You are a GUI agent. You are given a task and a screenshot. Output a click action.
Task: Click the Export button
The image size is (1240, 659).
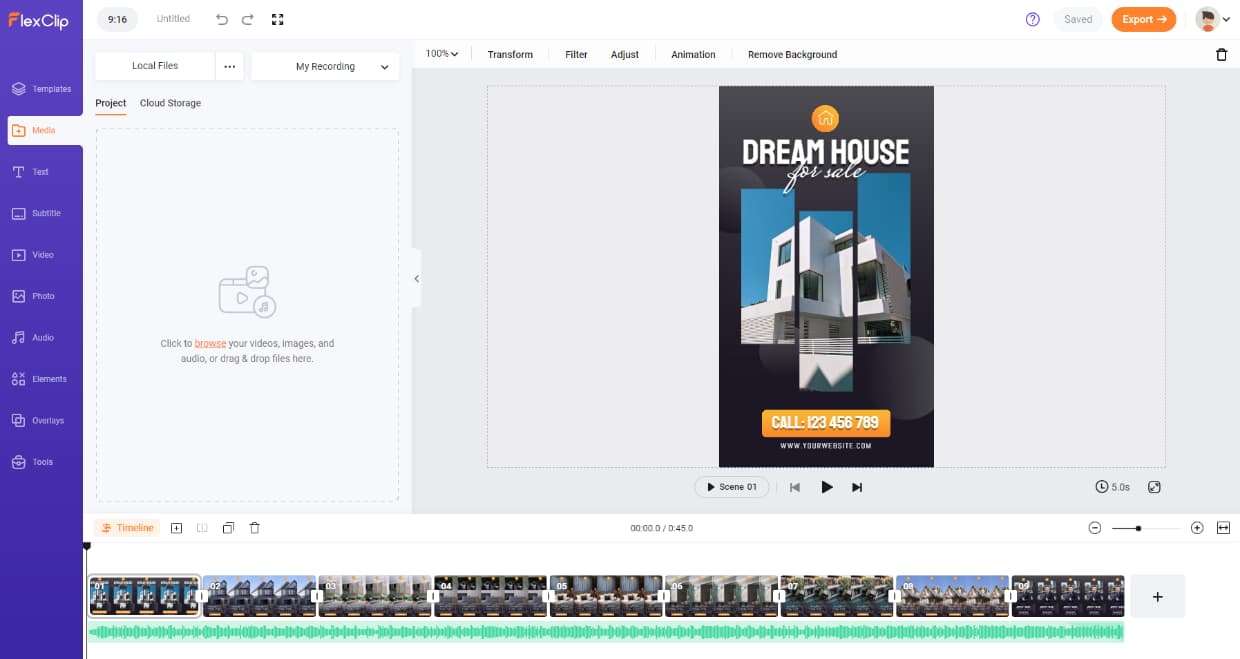[1144, 19]
